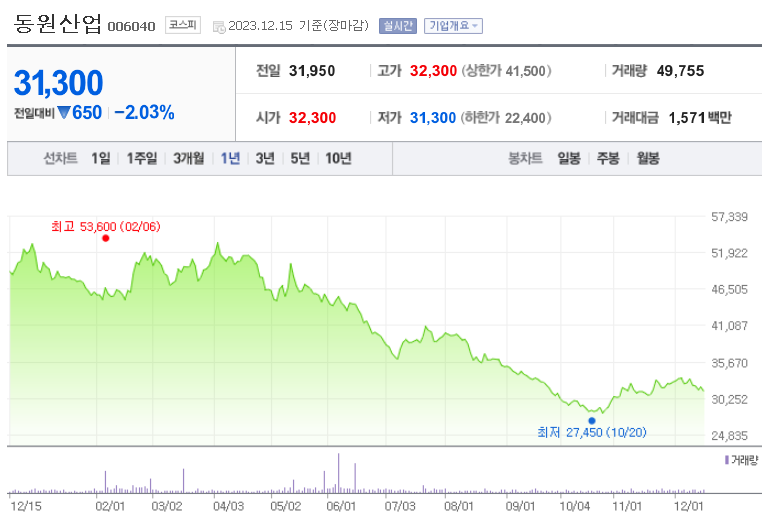This screenshot has width=762, height=520.
Task: Click the stock code 006040
Action: click(131, 26)
